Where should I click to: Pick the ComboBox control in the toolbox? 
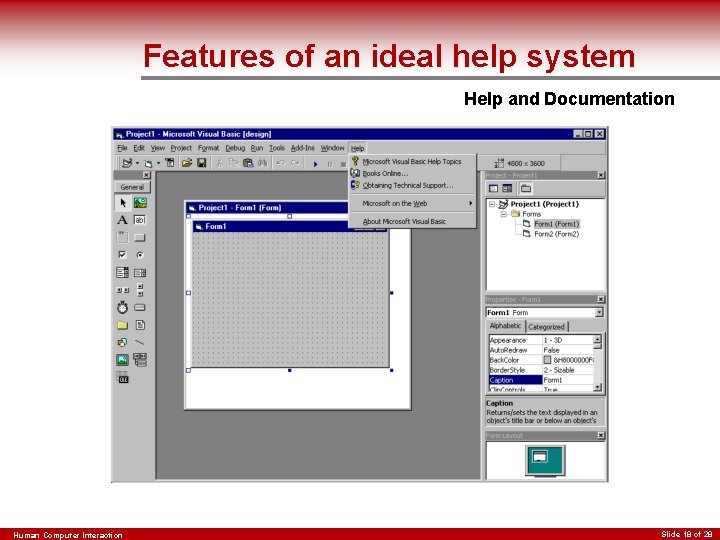click(122, 273)
